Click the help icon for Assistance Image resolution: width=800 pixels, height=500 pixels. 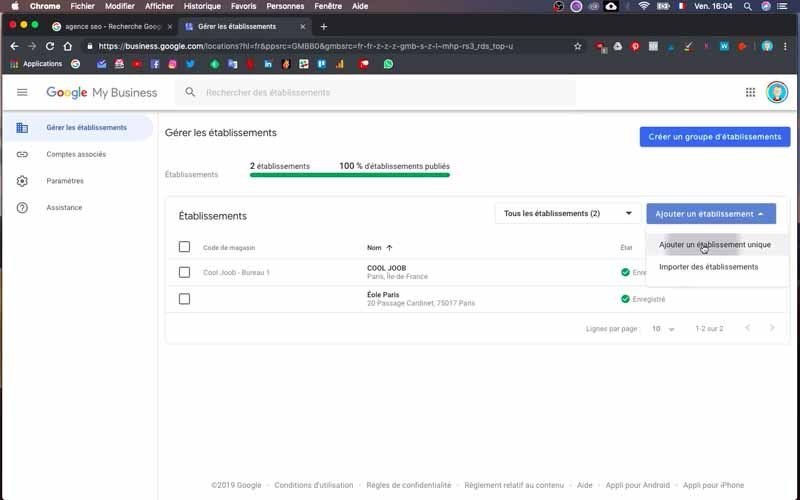22,208
